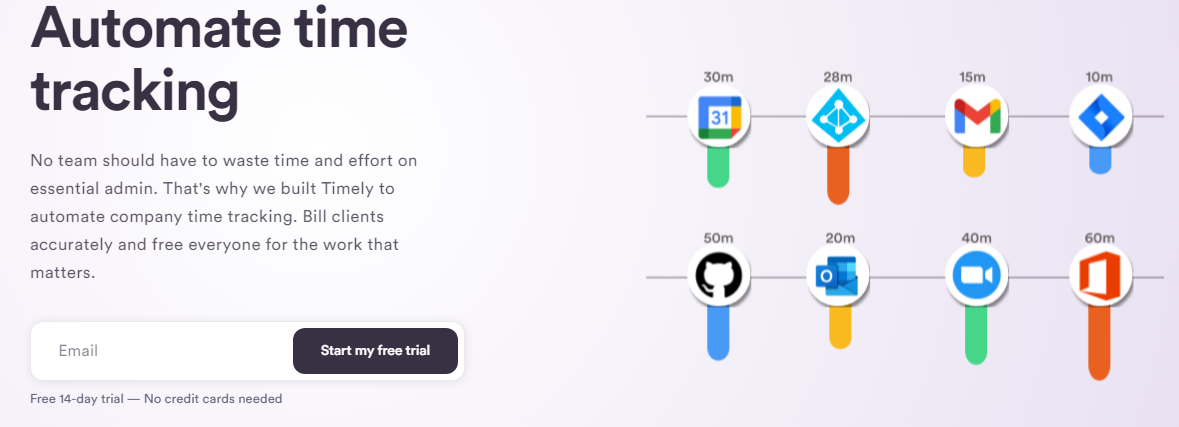
Task: Click the Google Calendar icon
Action: 720,117
